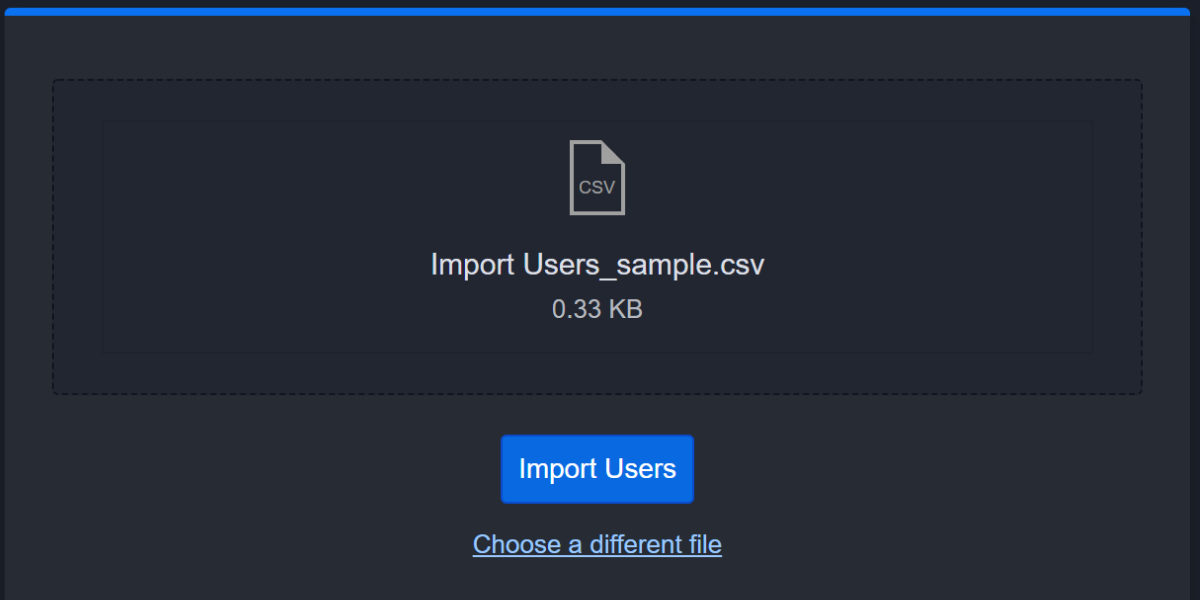This screenshot has width=1200, height=600.
Task: Click the Import Users button
Action: (x=597, y=469)
